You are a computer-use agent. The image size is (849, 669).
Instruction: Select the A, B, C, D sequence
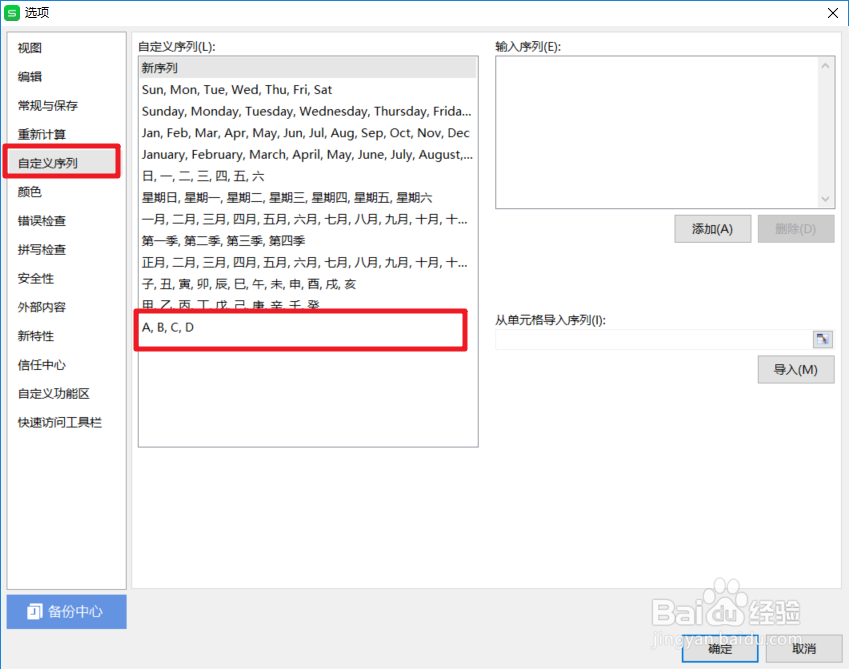click(308, 327)
